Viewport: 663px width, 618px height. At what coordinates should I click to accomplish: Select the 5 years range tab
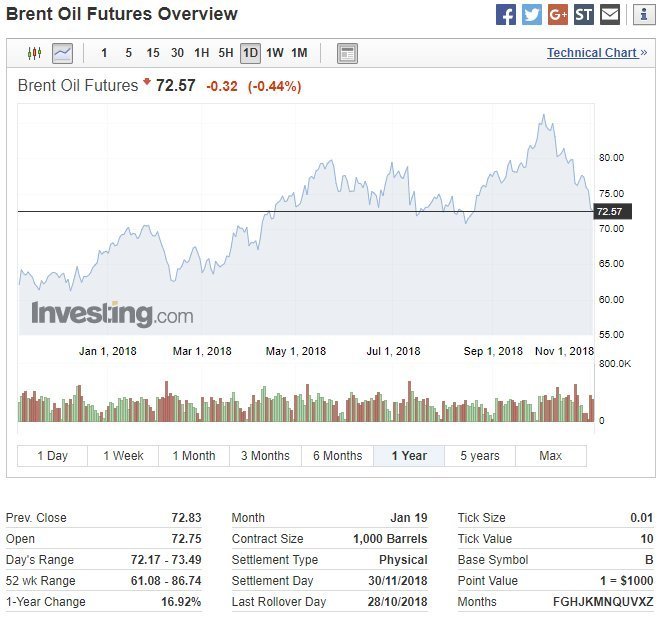(x=479, y=456)
